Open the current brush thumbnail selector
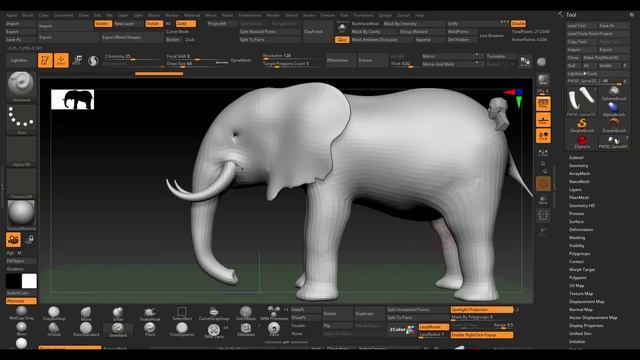 pos(21,85)
